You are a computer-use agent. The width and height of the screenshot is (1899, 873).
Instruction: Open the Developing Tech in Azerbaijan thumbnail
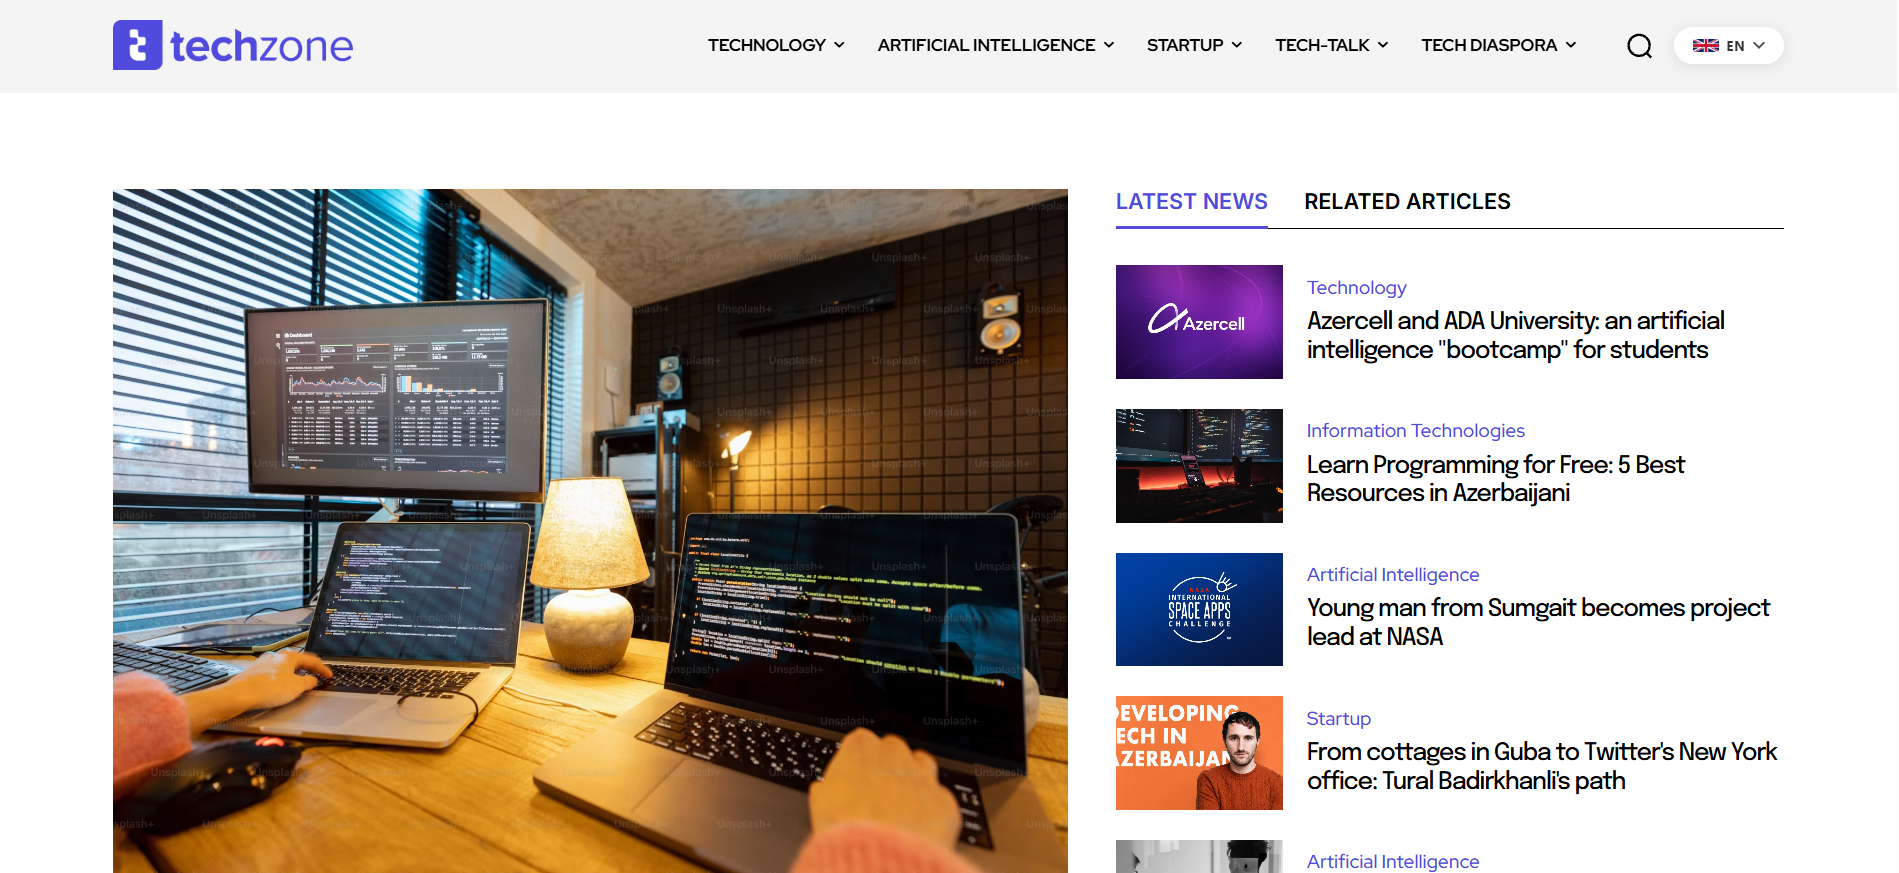click(1199, 753)
